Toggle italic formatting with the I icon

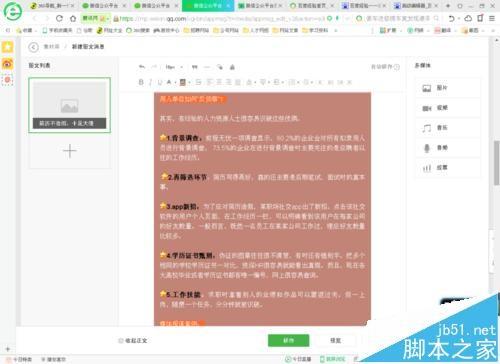(150, 82)
